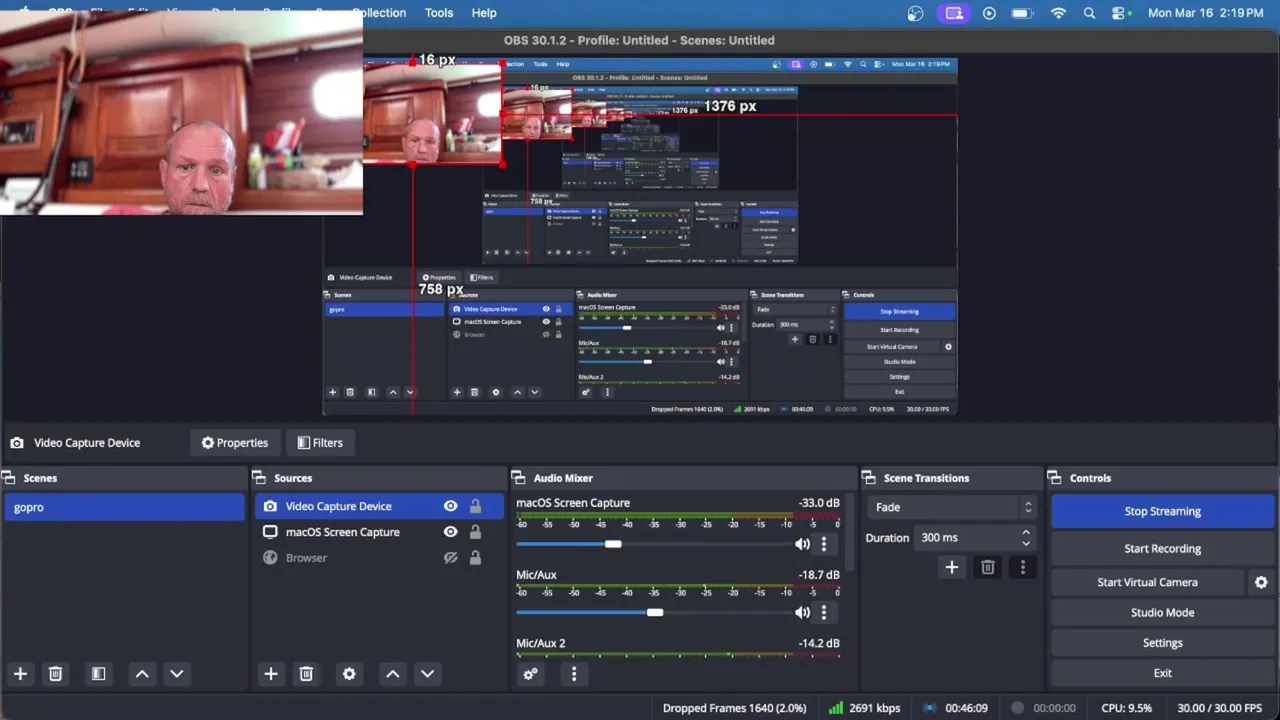Viewport: 1280px width, 720px height.
Task: Enable Studio Mode
Action: [1162, 612]
